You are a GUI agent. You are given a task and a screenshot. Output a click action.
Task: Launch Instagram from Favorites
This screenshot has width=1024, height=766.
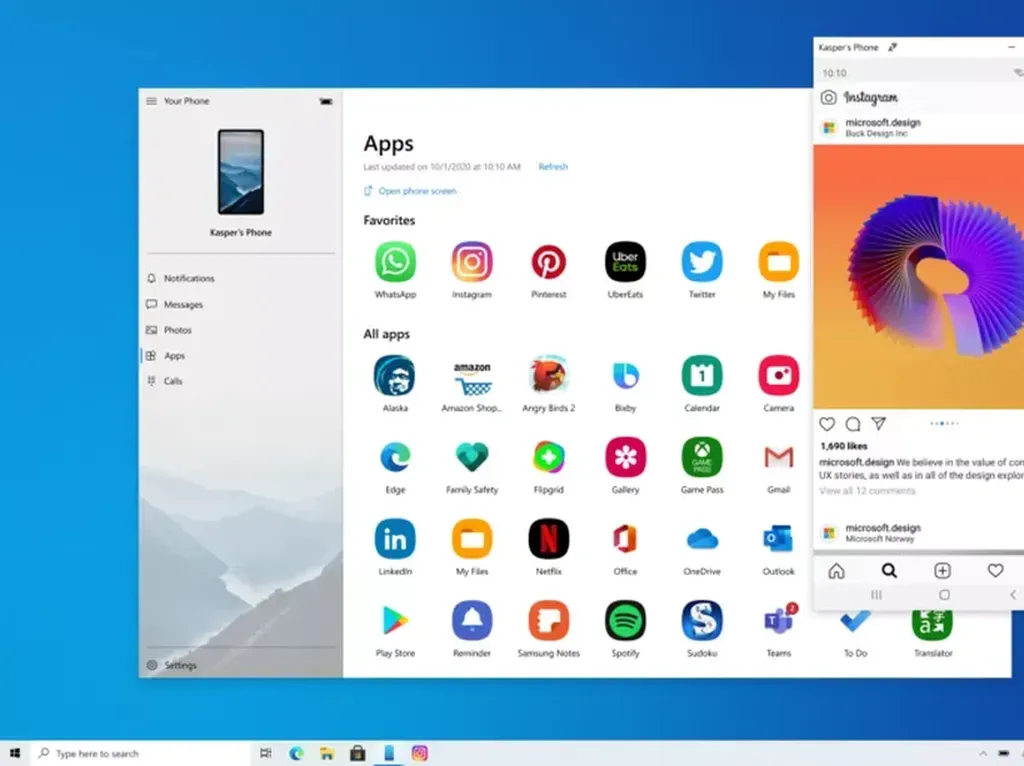coord(472,262)
